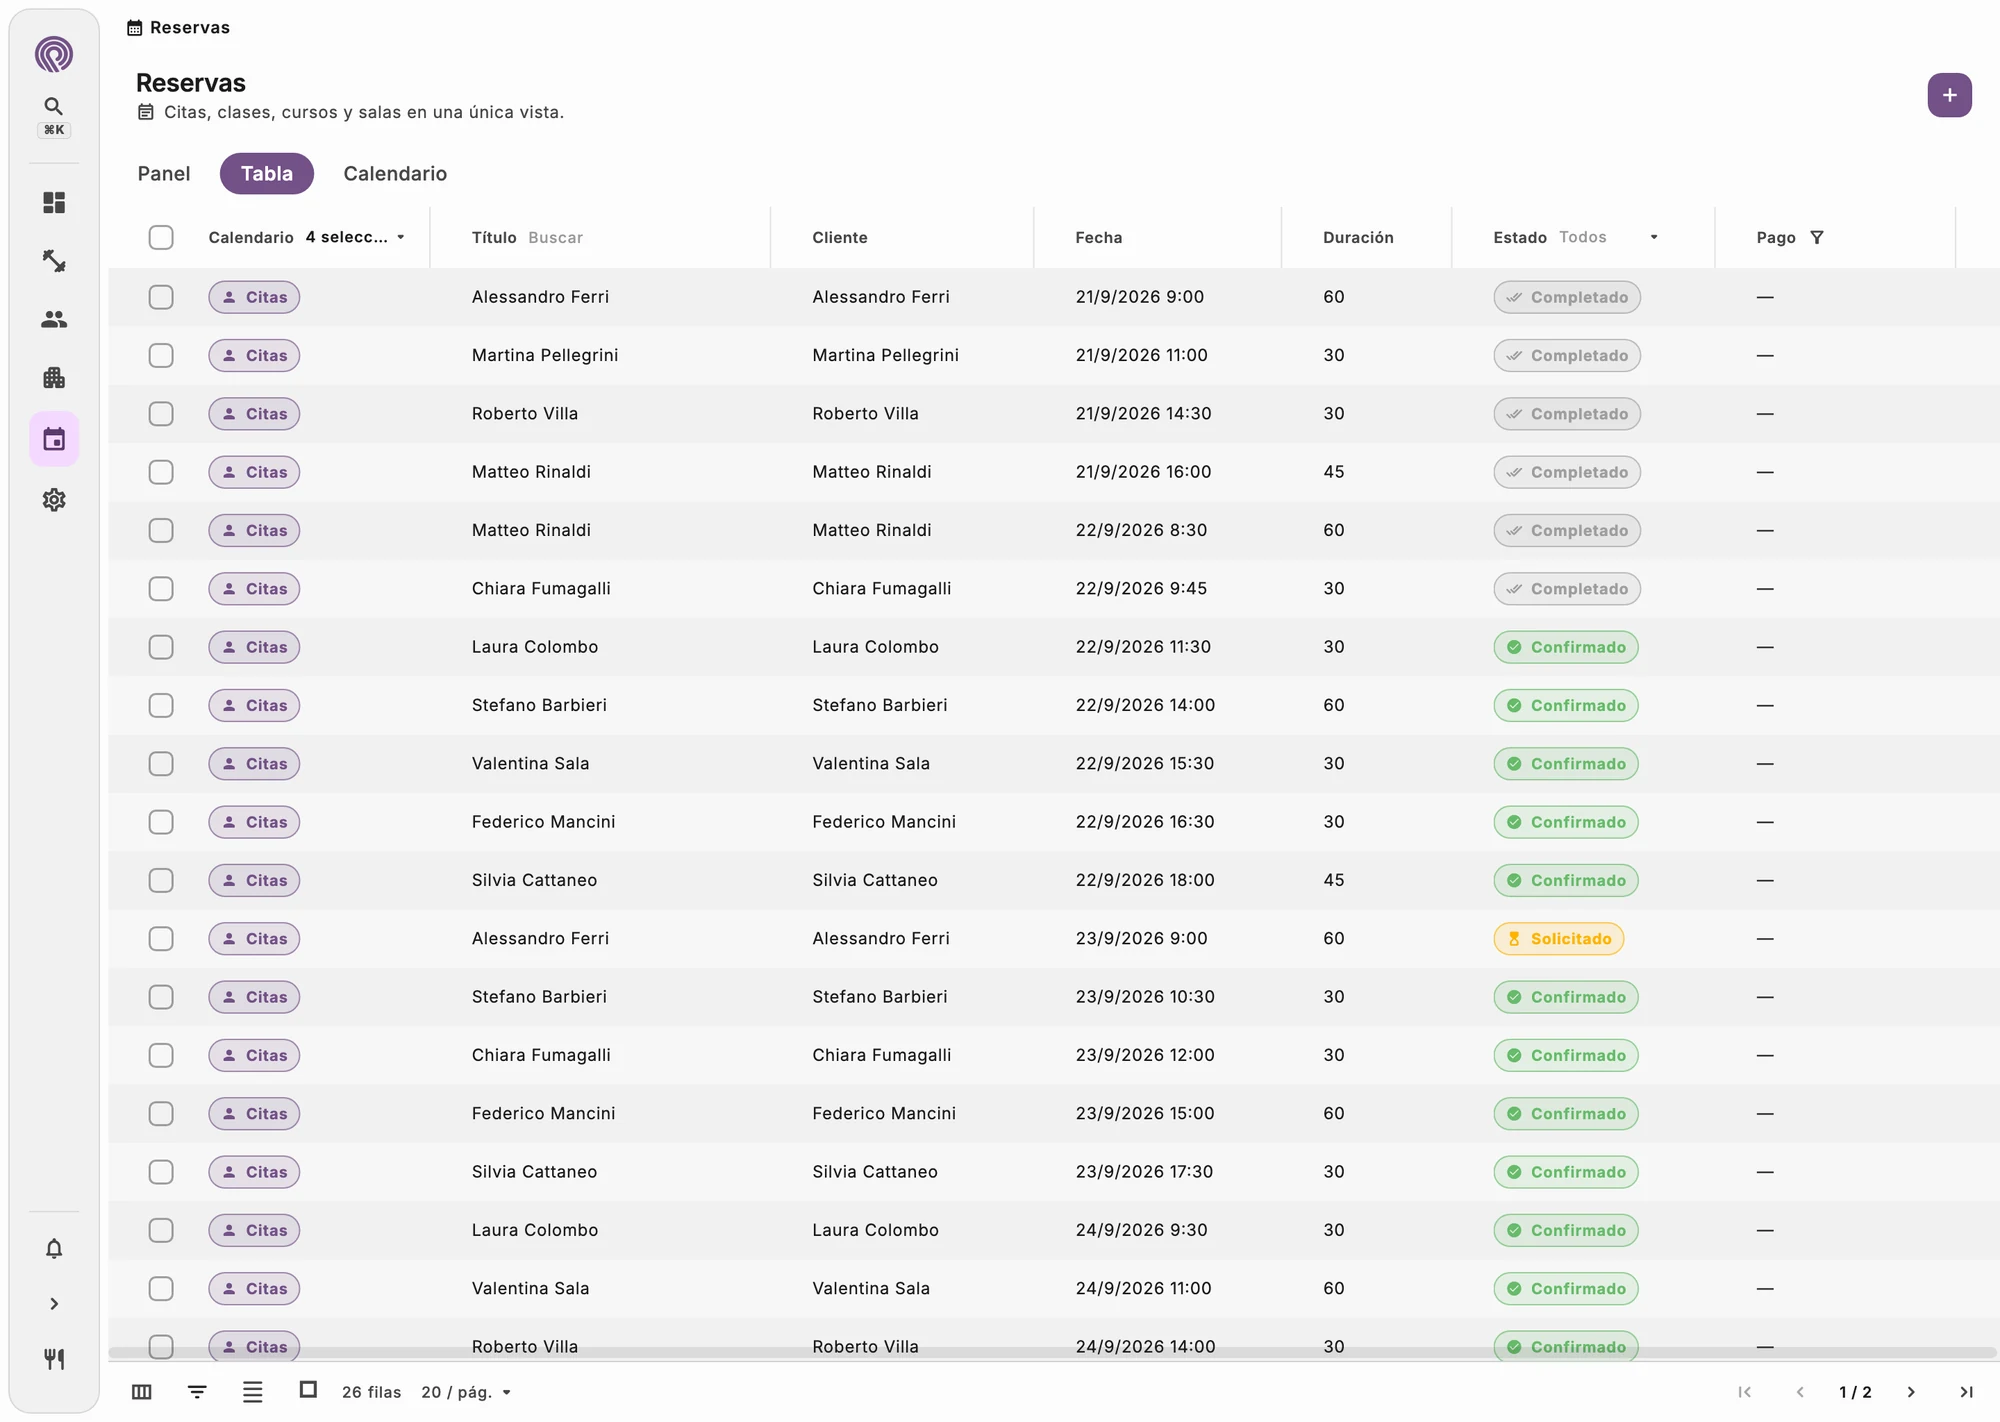The height and width of the screenshot is (1422, 2000).
Task: Open the dashboard grid icon in sidebar
Action: (x=54, y=203)
